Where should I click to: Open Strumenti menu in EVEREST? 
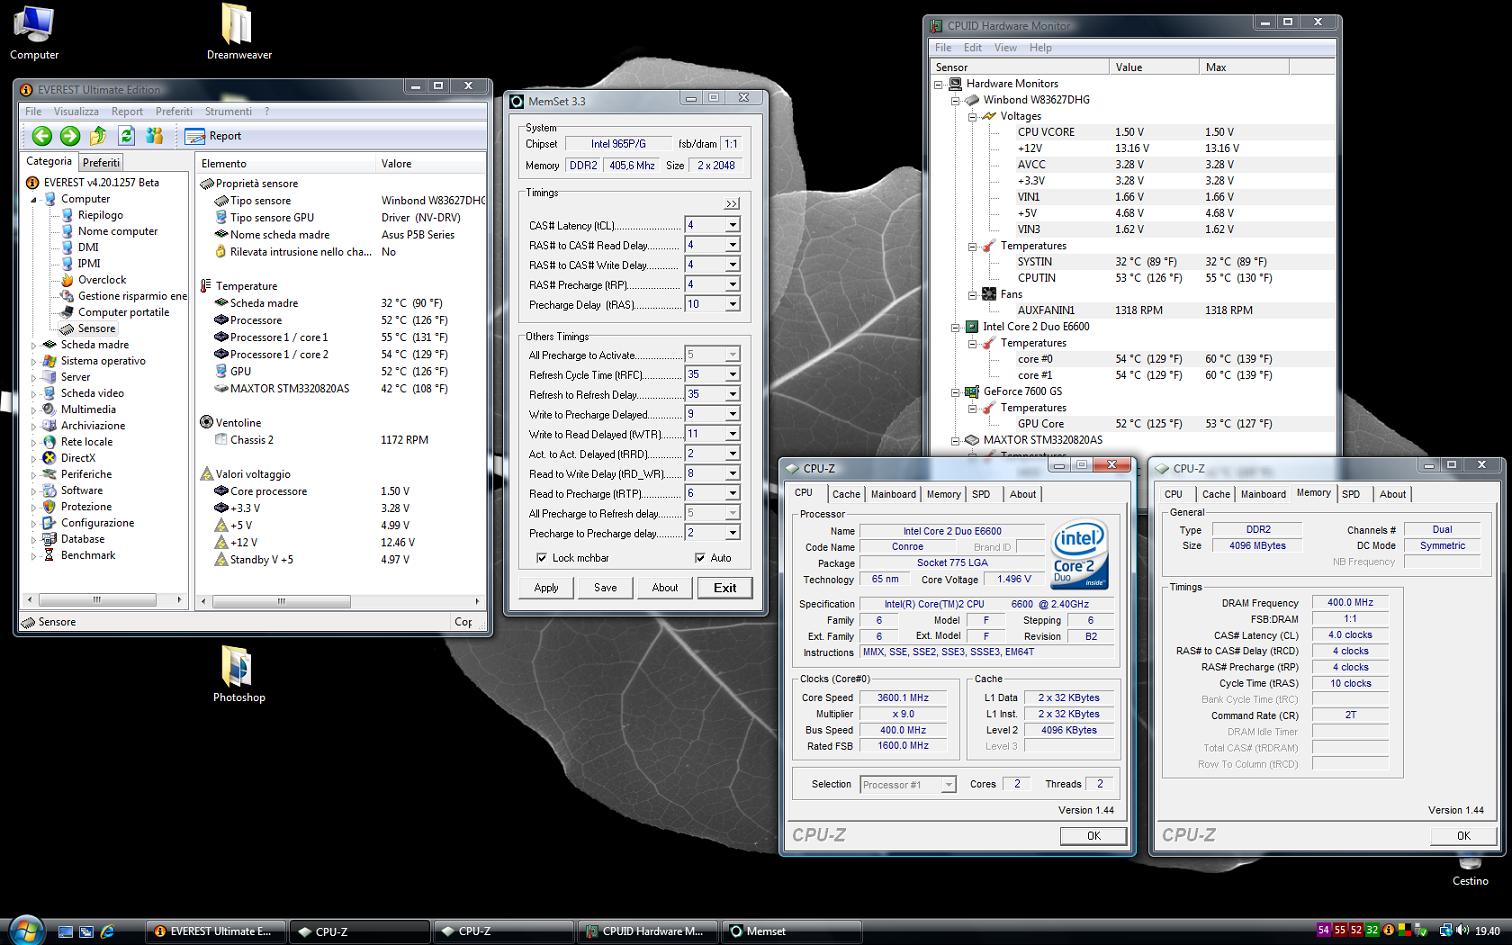228,111
